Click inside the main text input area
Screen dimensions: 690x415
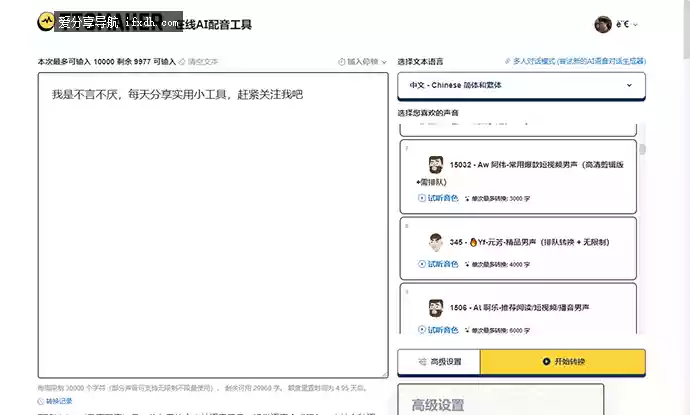(213, 225)
